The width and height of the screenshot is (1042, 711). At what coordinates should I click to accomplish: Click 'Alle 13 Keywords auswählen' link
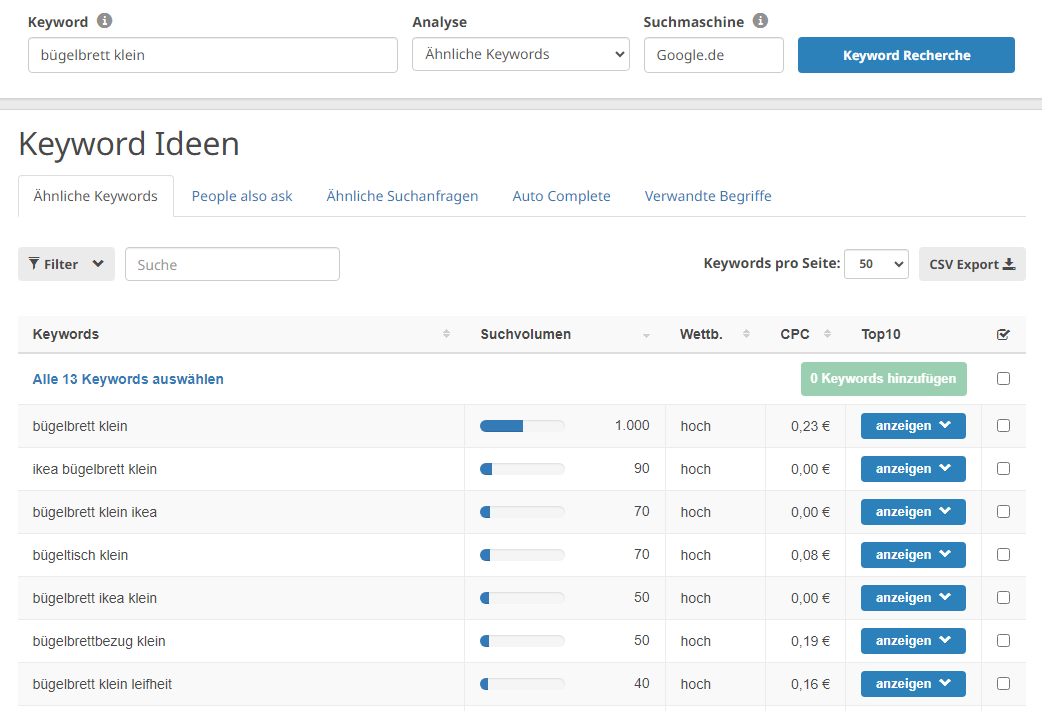128,379
